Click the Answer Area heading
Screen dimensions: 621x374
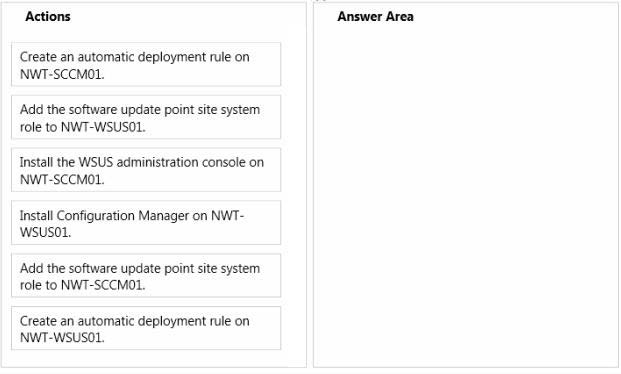(375, 17)
